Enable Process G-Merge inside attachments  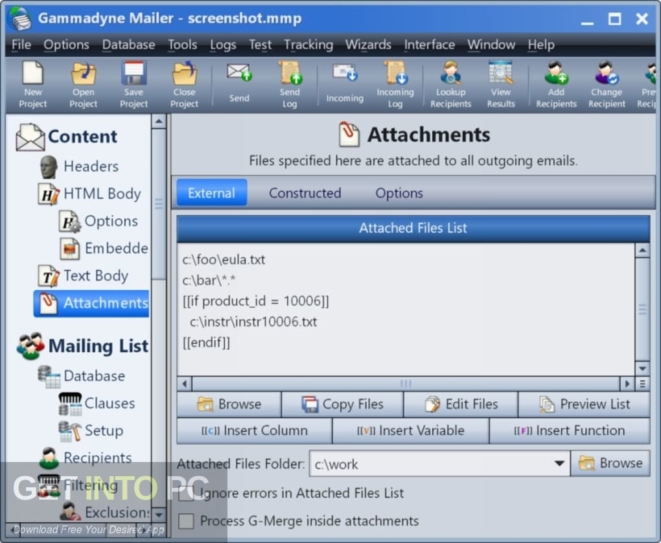(x=186, y=521)
